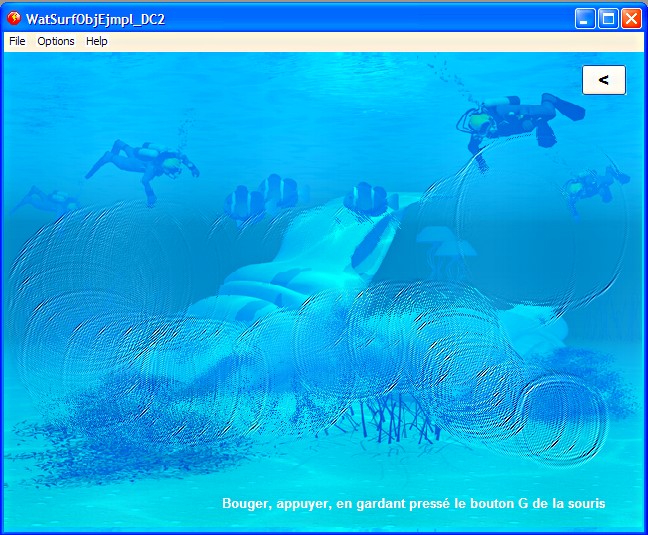Click the text "Bouger, appuyer, en gardant pressé"
This screenshot has height=535, width=648.
point(336,504)
